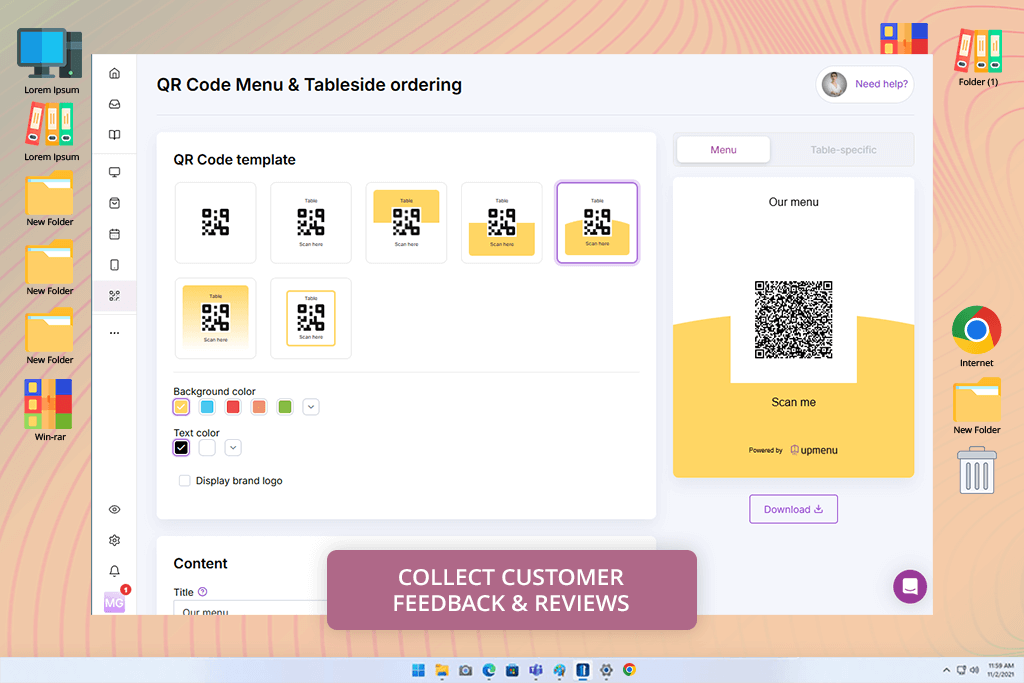Open Chrome from the taskbar
The image size is (1024, 683).
(630, 670)
